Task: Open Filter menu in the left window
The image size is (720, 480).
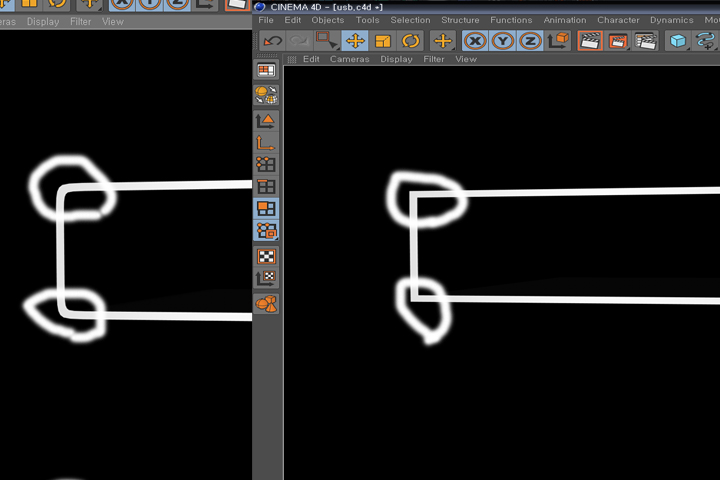Action: coord(80,22)
